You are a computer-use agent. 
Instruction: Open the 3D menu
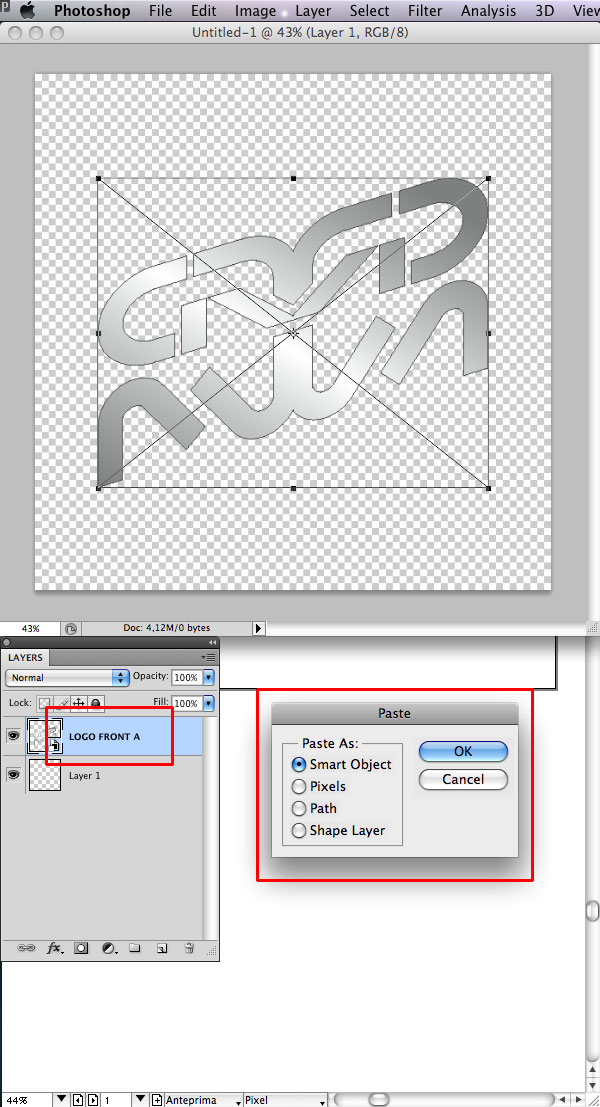click(x=545, y=11)
